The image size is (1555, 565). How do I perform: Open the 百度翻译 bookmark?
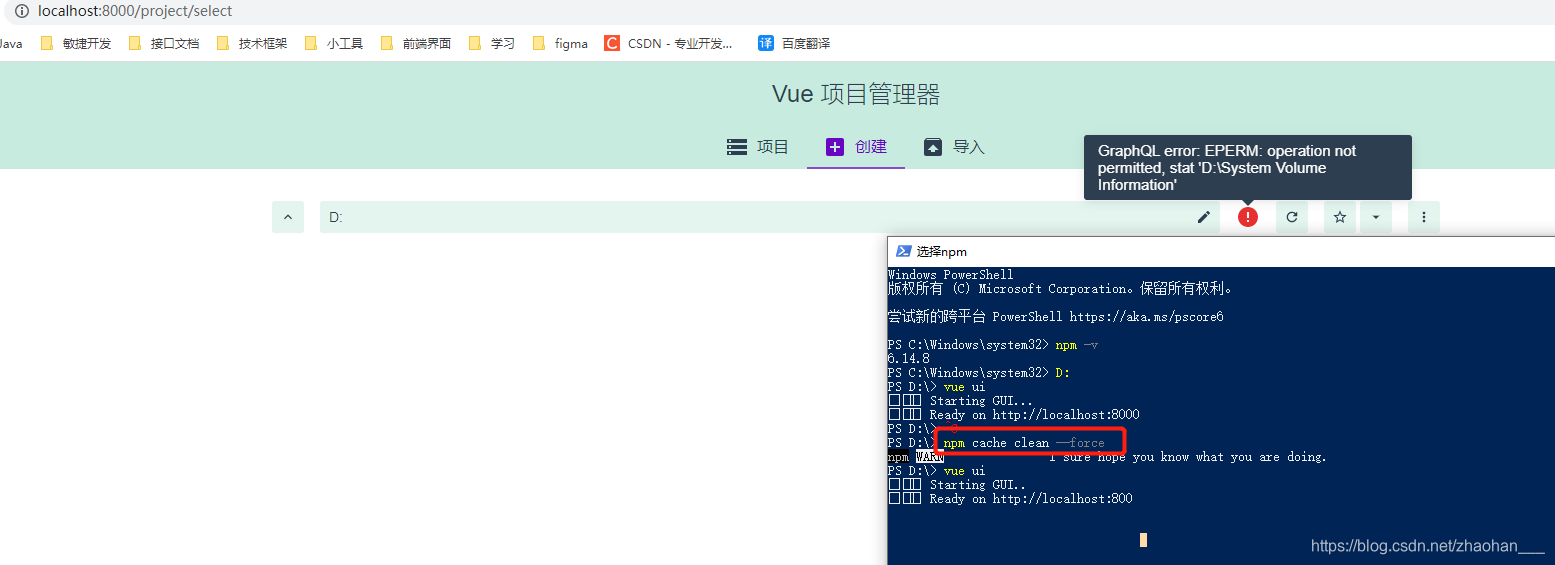tap(794, 43)
